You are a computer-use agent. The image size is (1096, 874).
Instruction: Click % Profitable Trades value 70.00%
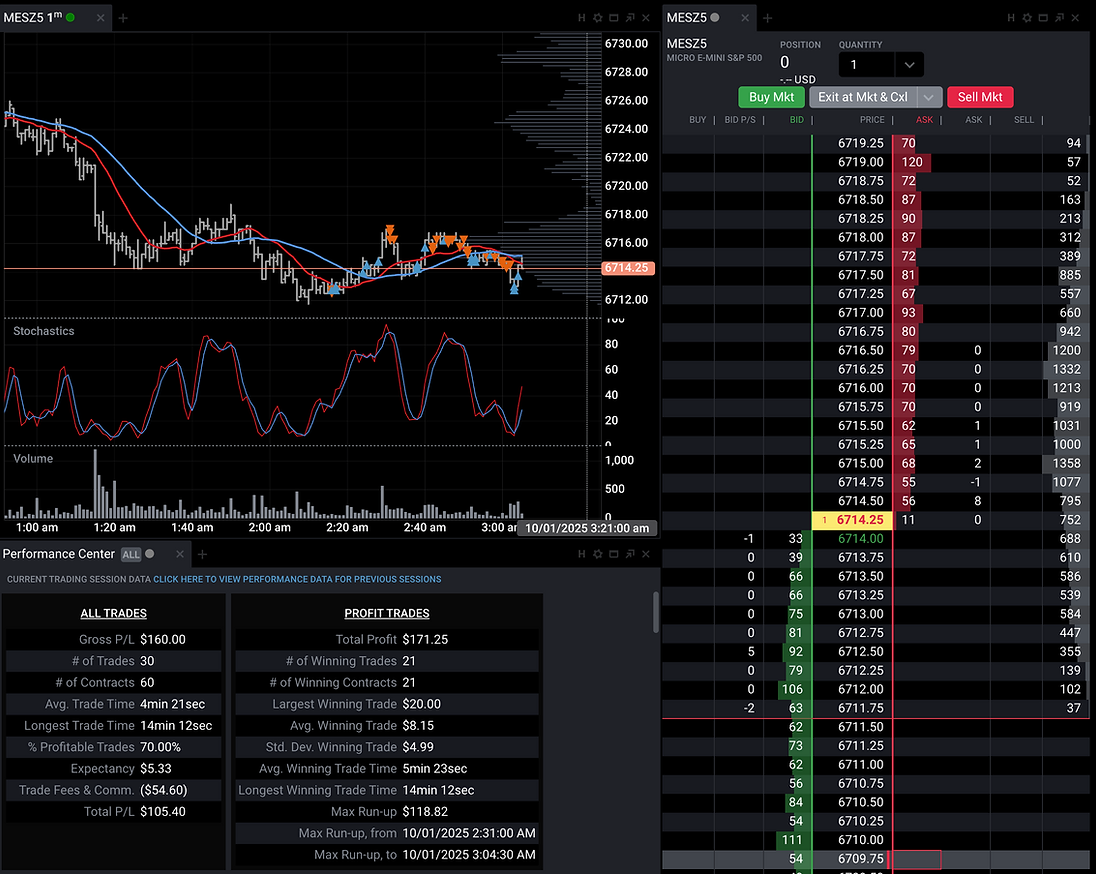(x=160, y=747)
